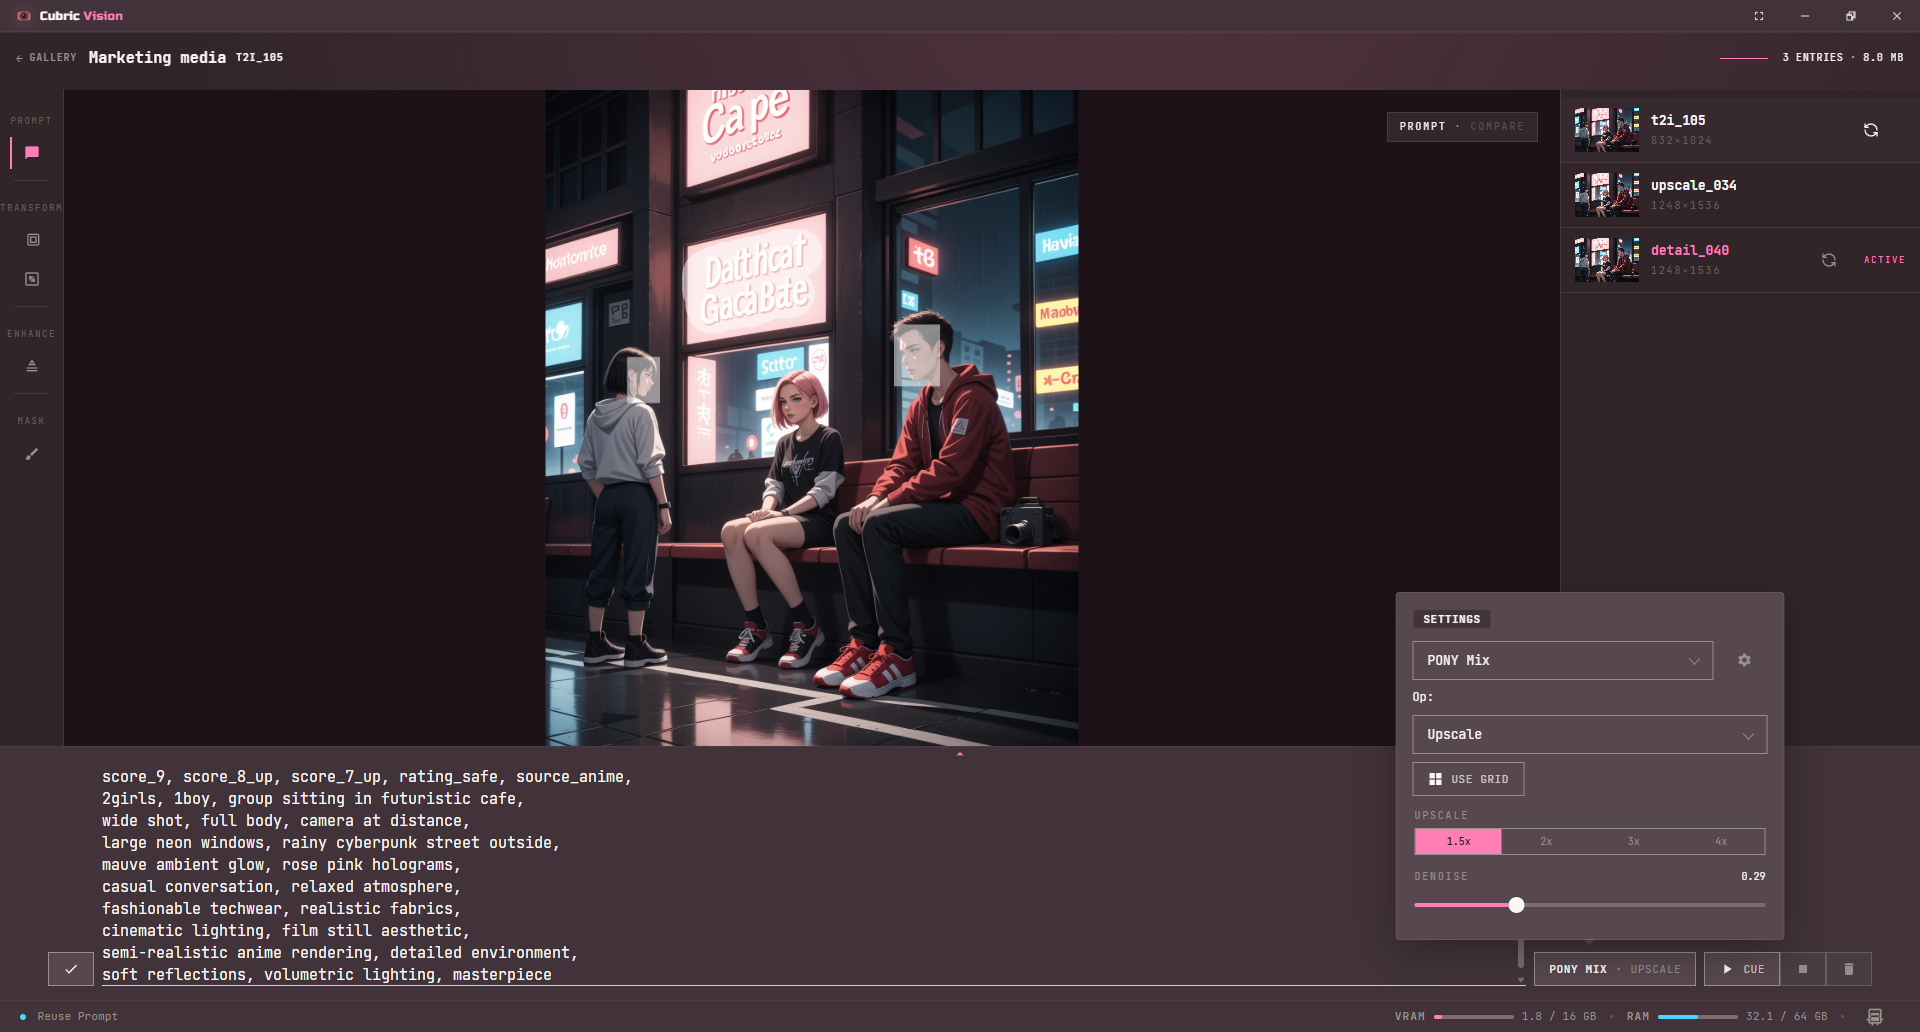
Task: Select 2x upscale factor
Action: 1546,842
